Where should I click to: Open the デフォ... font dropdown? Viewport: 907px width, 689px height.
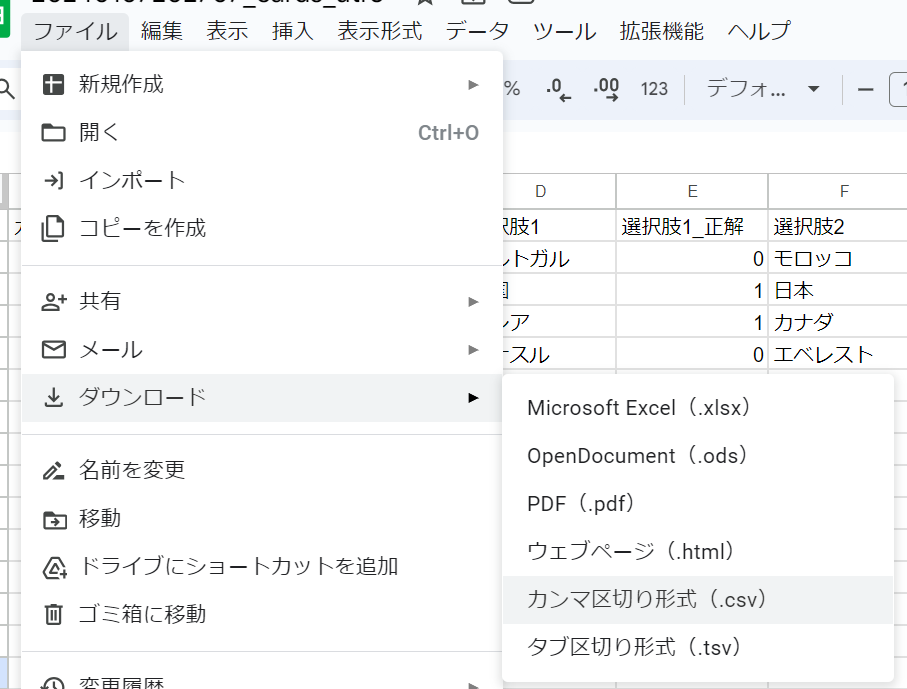pos(763,89)
